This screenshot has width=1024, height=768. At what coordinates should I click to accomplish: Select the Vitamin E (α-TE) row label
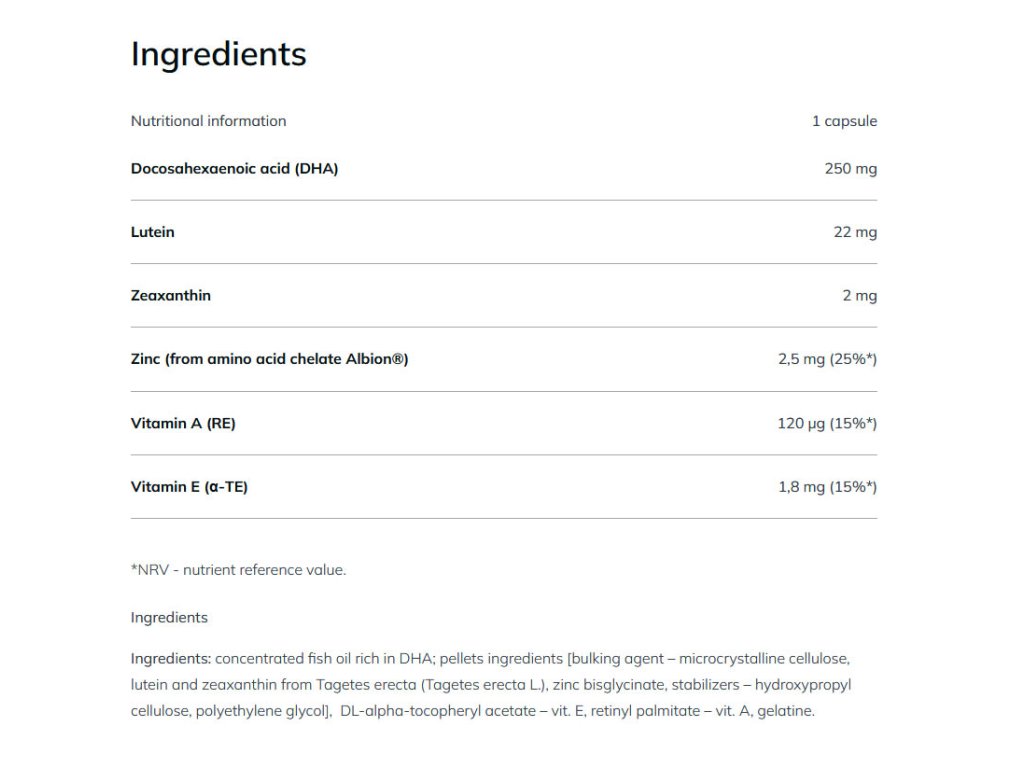click(189, 487)
